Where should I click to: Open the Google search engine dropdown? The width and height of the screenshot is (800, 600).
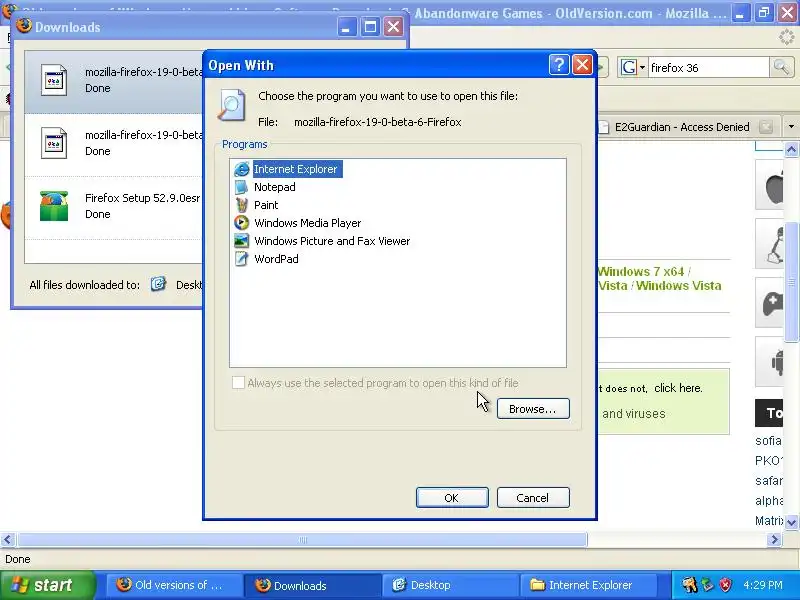pos(633,67)
